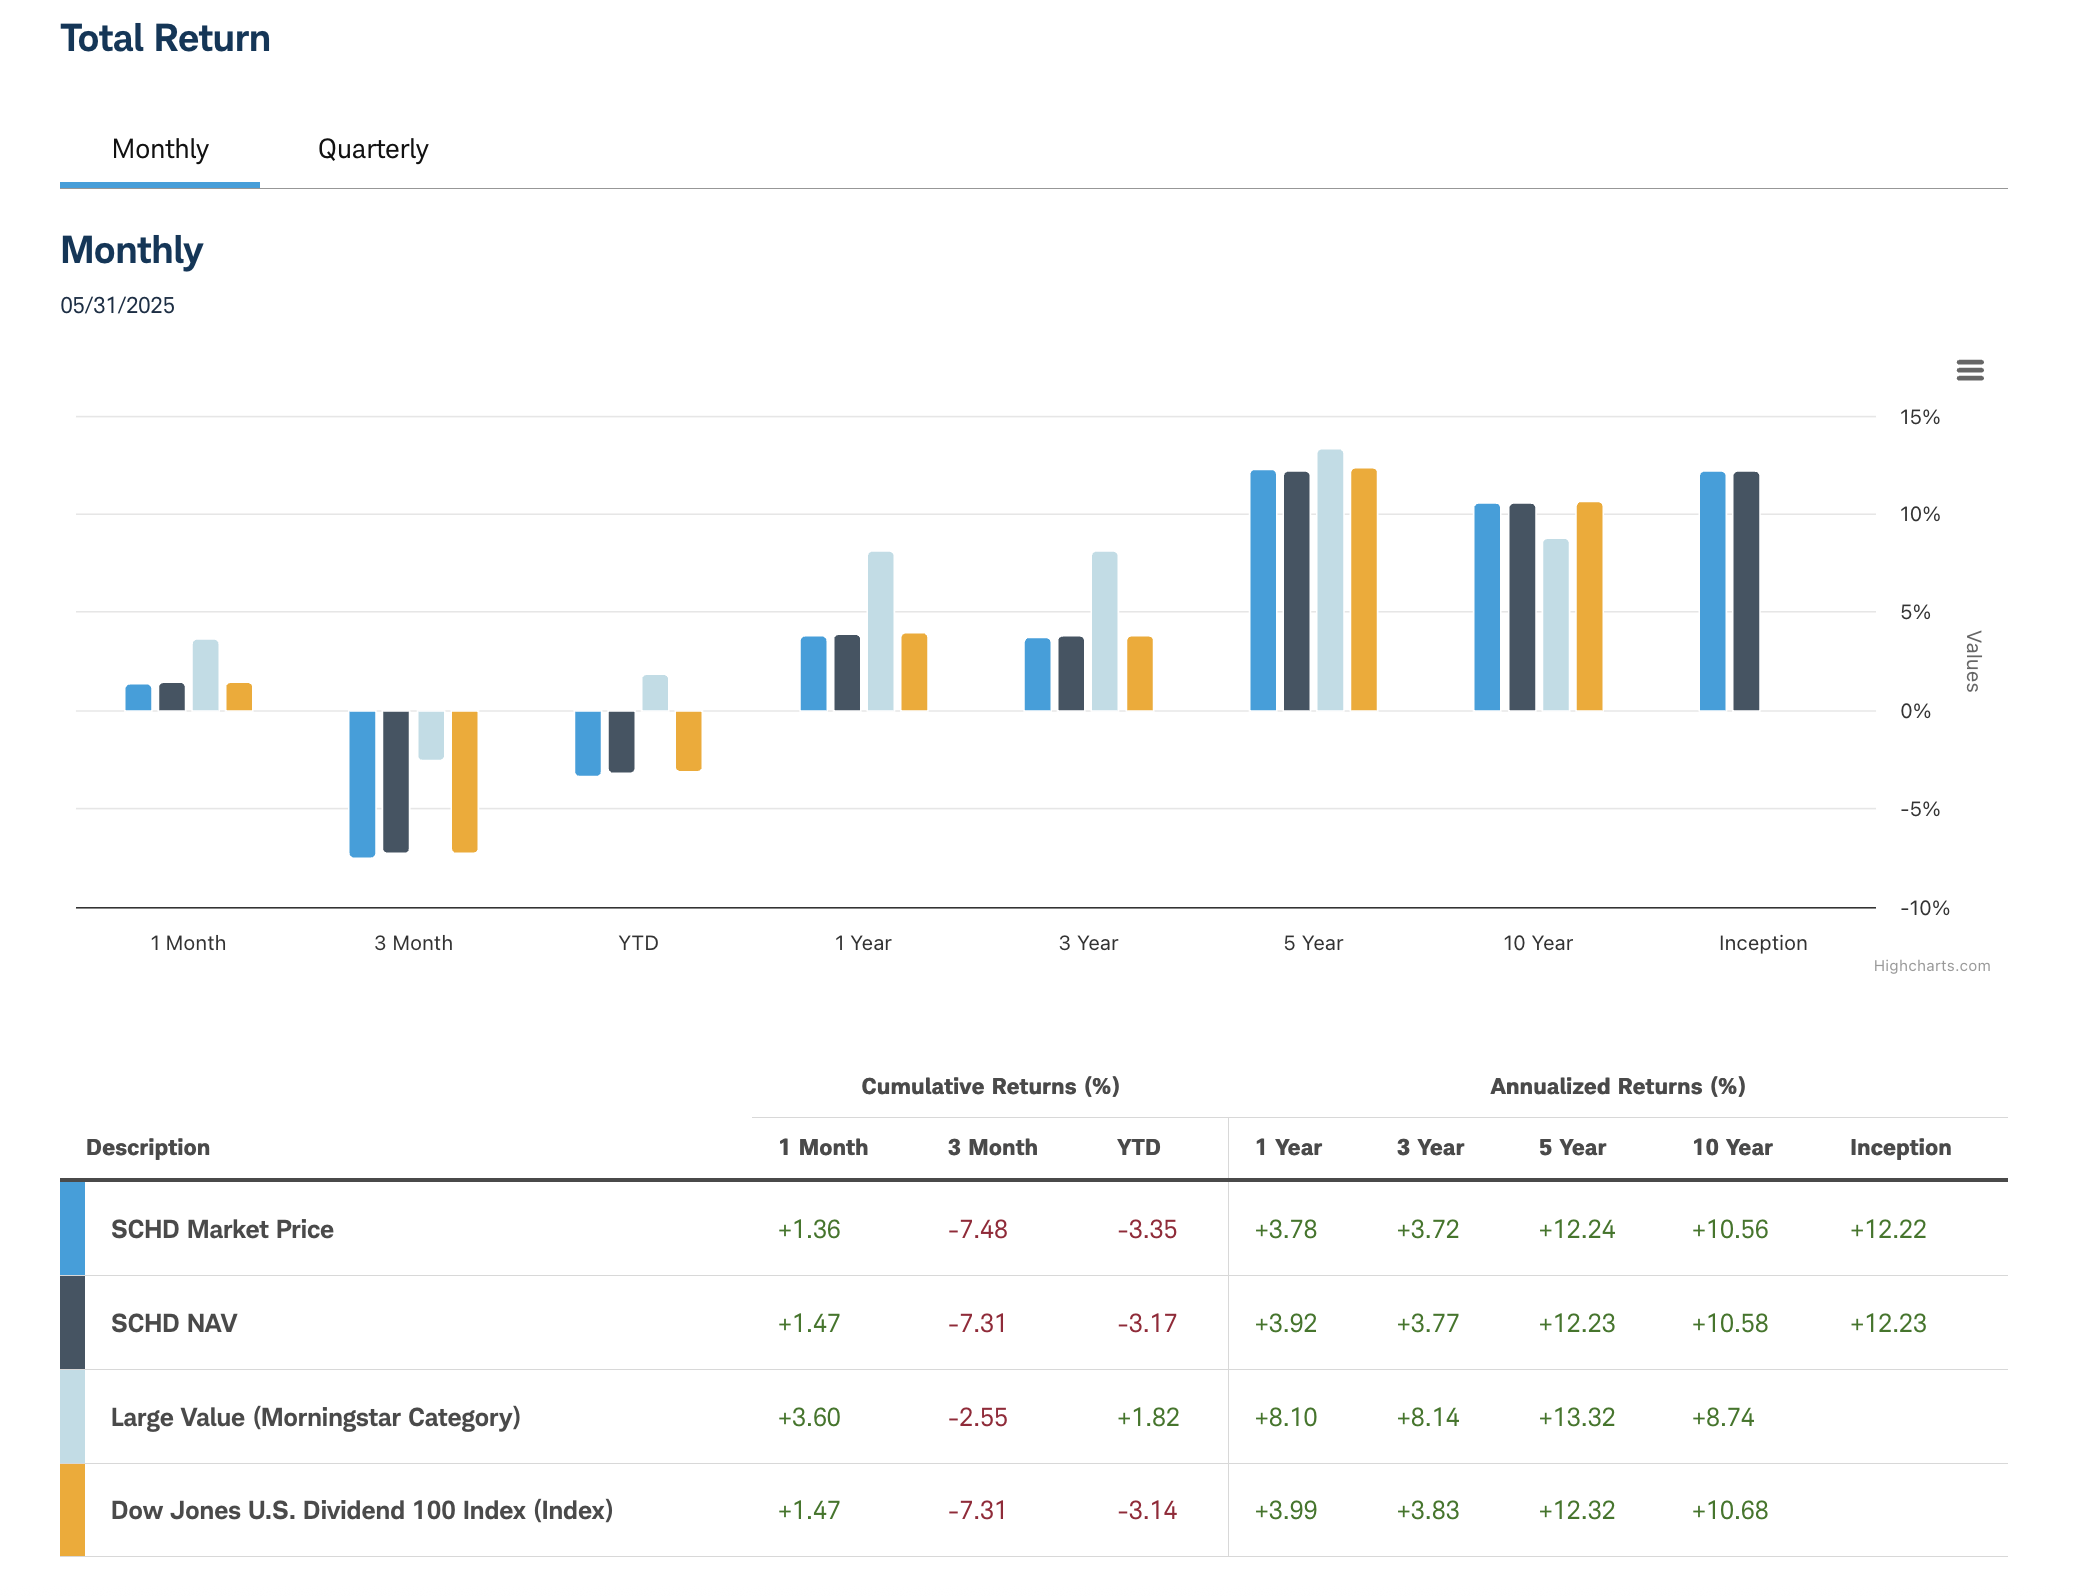
Task: Click the 3 Year table column header
Action: pos(1430,1147)
